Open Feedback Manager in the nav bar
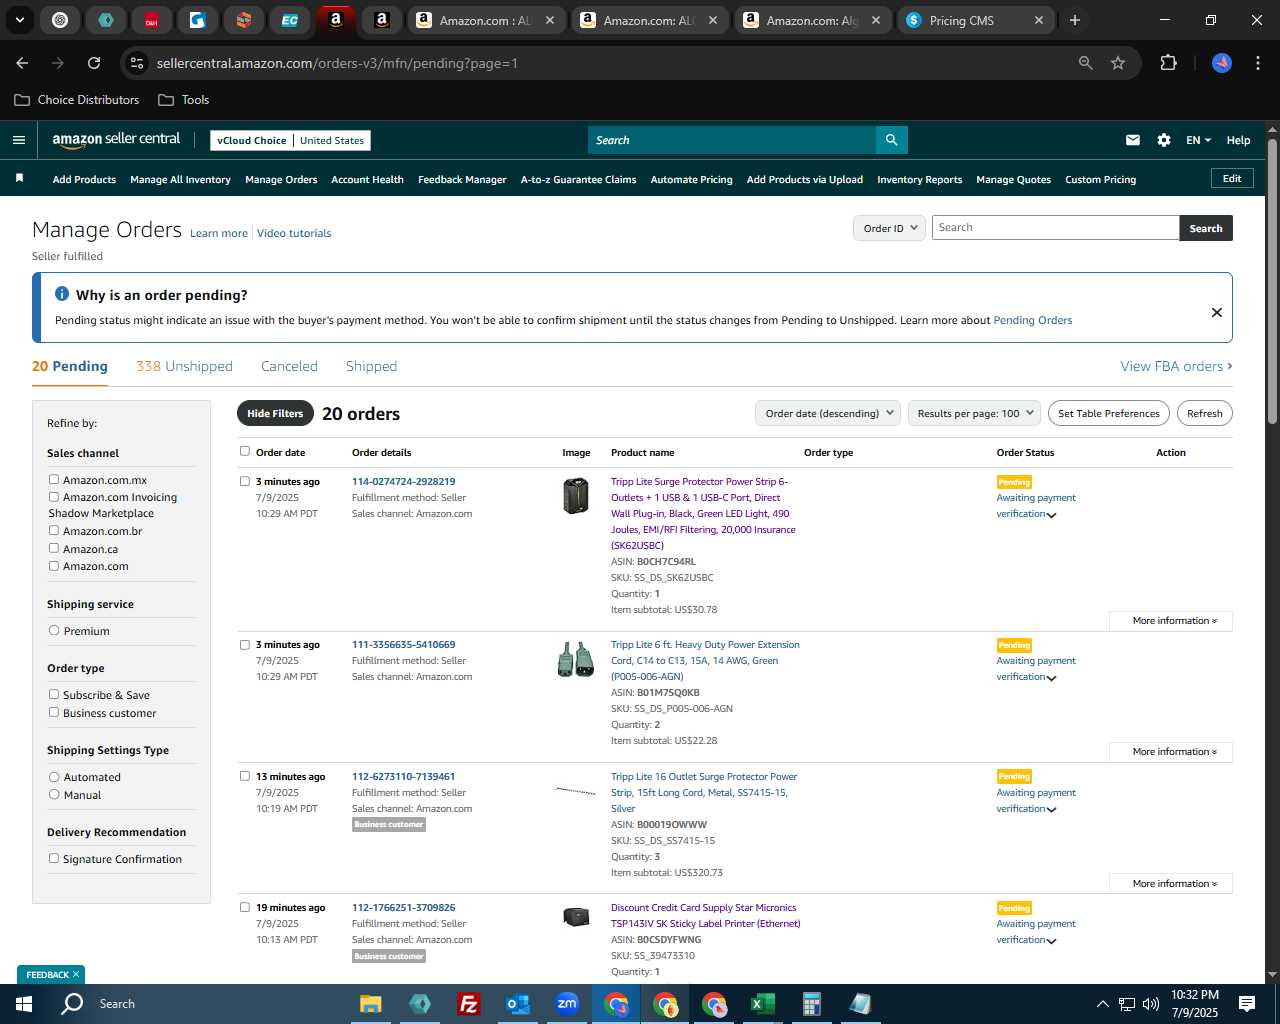This screenshot has height=1024, width=1280. [462, 179]
